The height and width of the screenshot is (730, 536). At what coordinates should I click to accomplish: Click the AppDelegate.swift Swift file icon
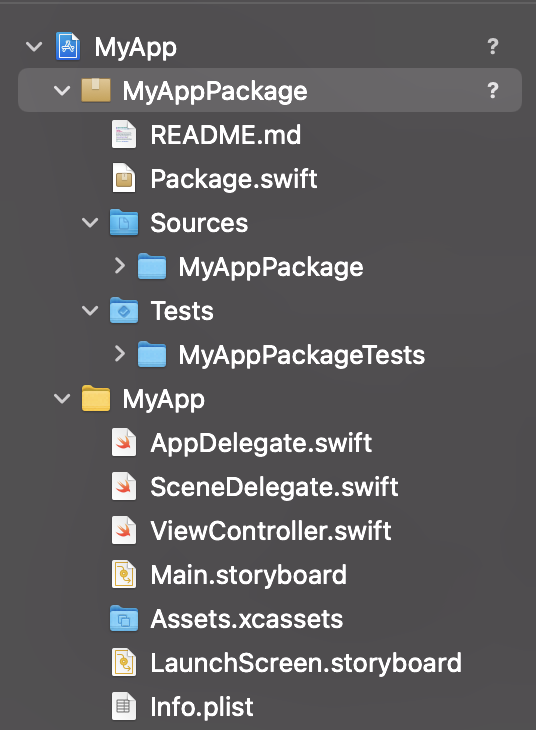(124, 442)
